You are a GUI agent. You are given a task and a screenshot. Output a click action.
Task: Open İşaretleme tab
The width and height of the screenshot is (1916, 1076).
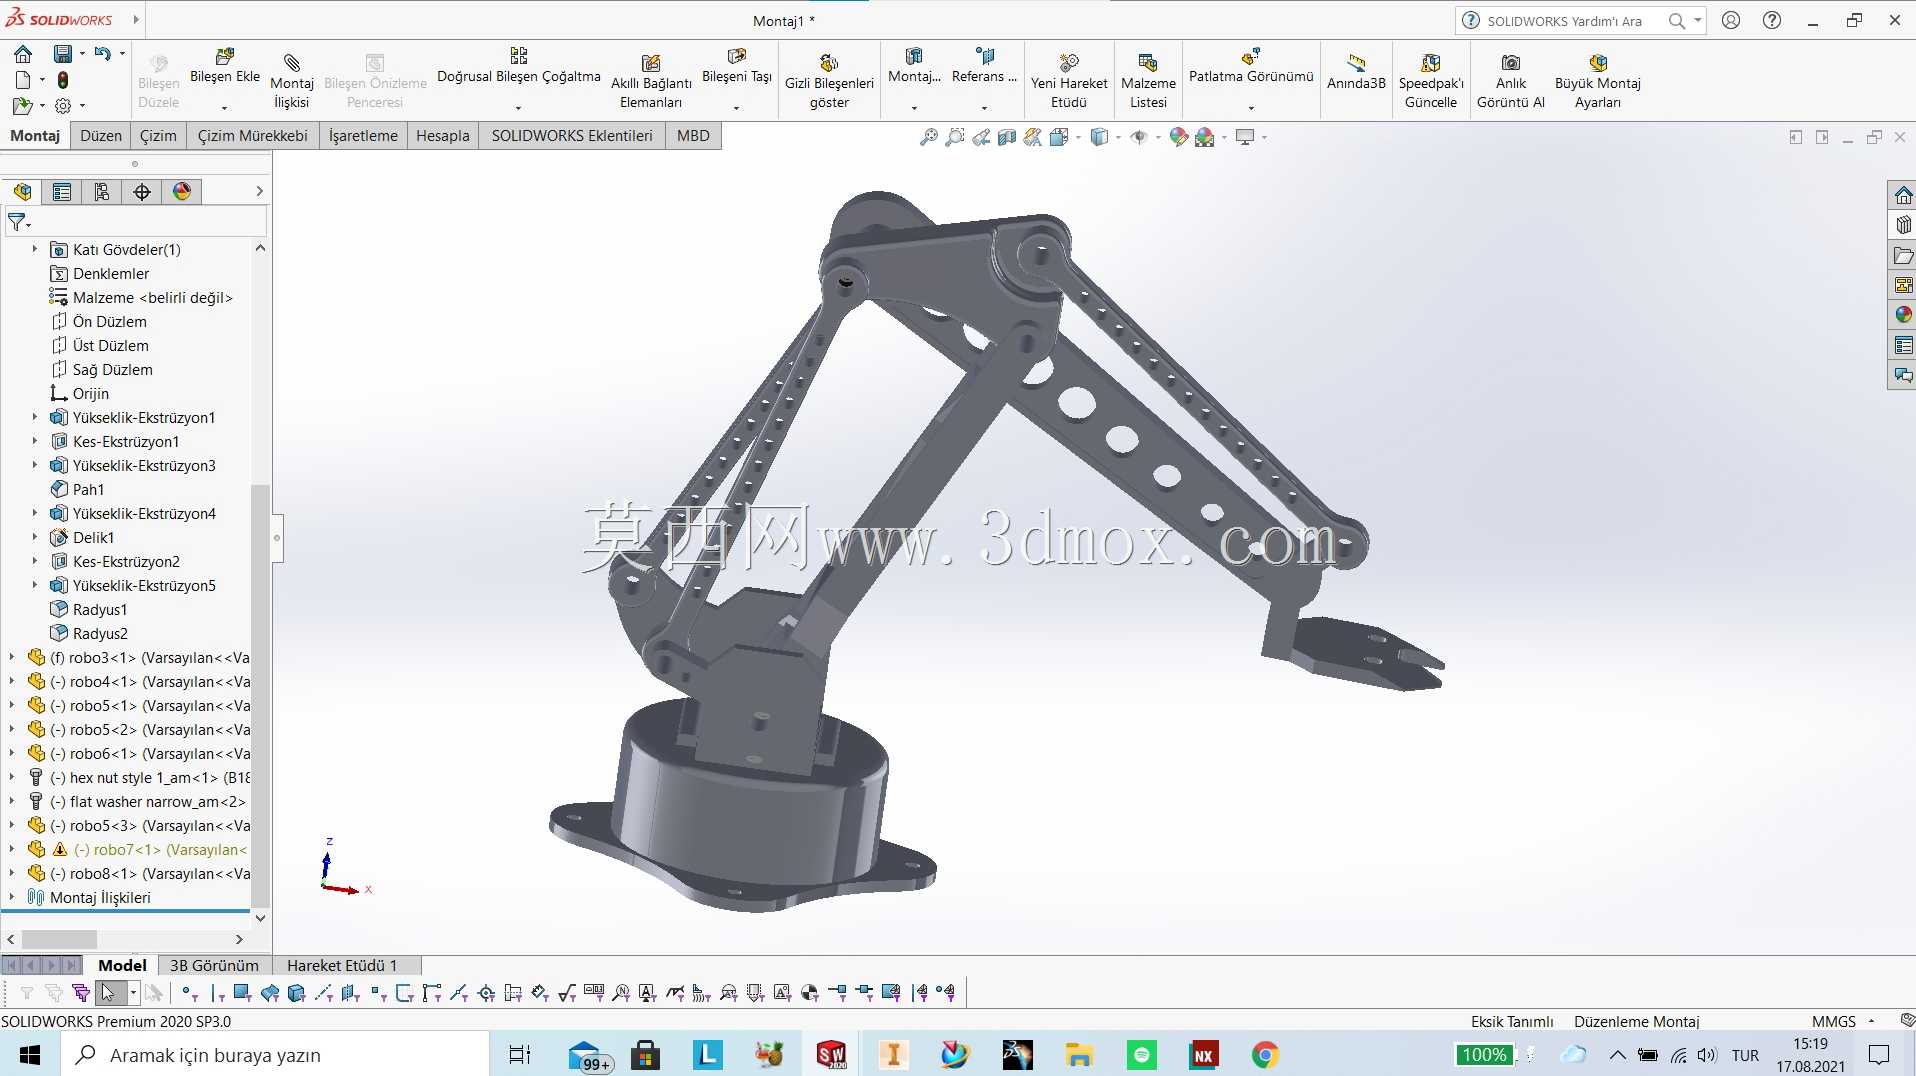pyautogui.click(x=363, y=136)
